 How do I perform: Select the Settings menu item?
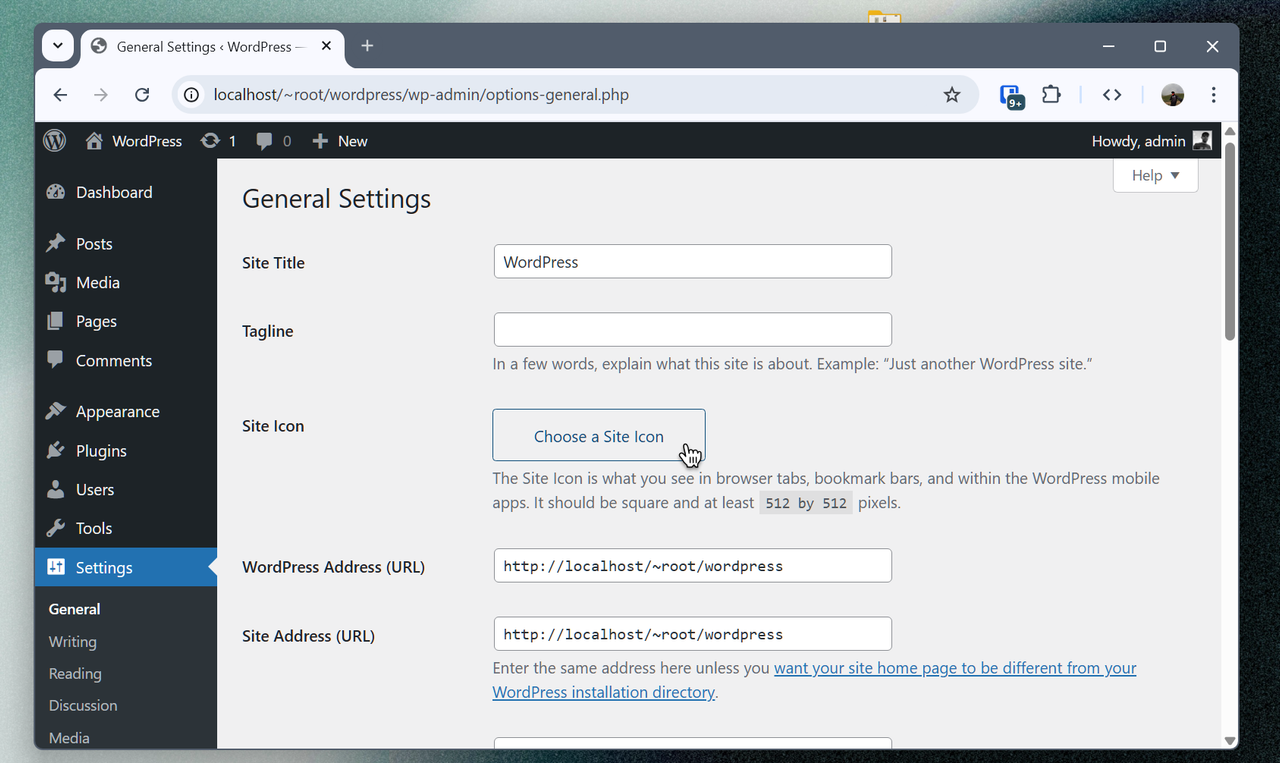pos(126,567)
